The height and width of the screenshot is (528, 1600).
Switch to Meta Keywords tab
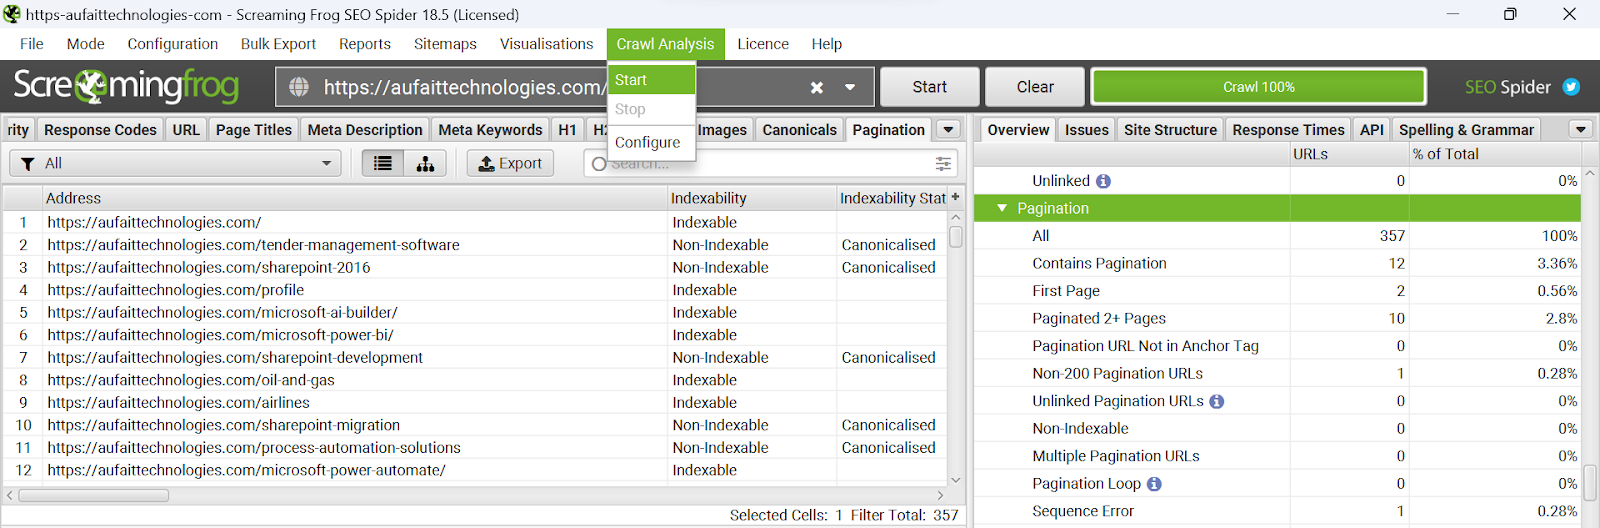click(x=490, y=130)
